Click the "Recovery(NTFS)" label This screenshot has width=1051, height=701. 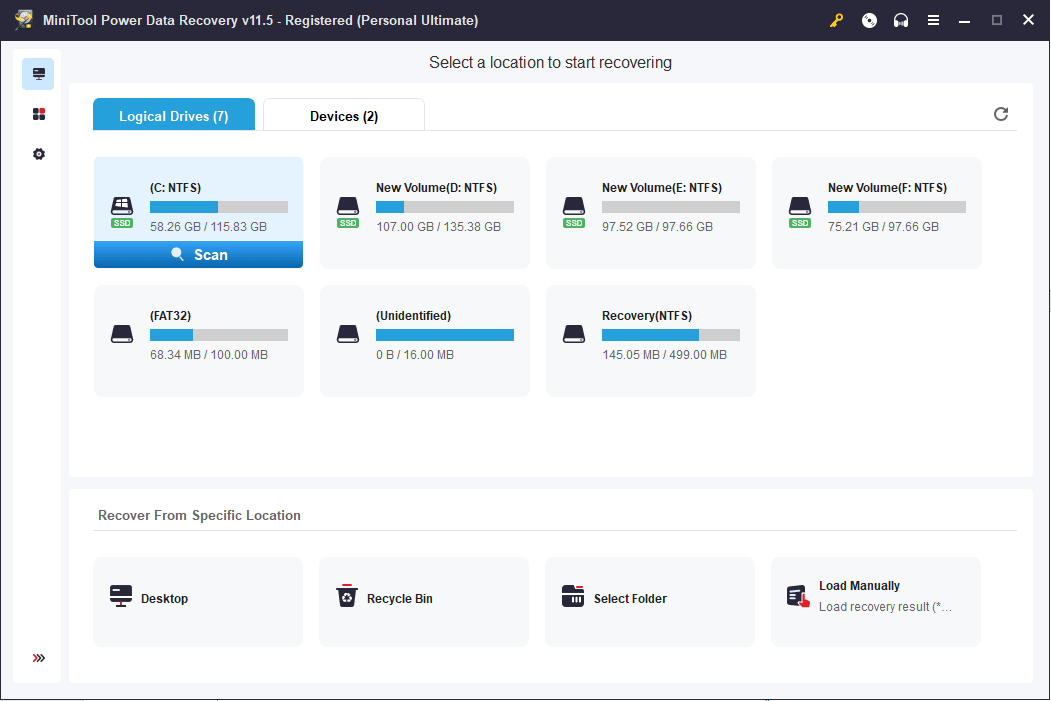(647, 316)
